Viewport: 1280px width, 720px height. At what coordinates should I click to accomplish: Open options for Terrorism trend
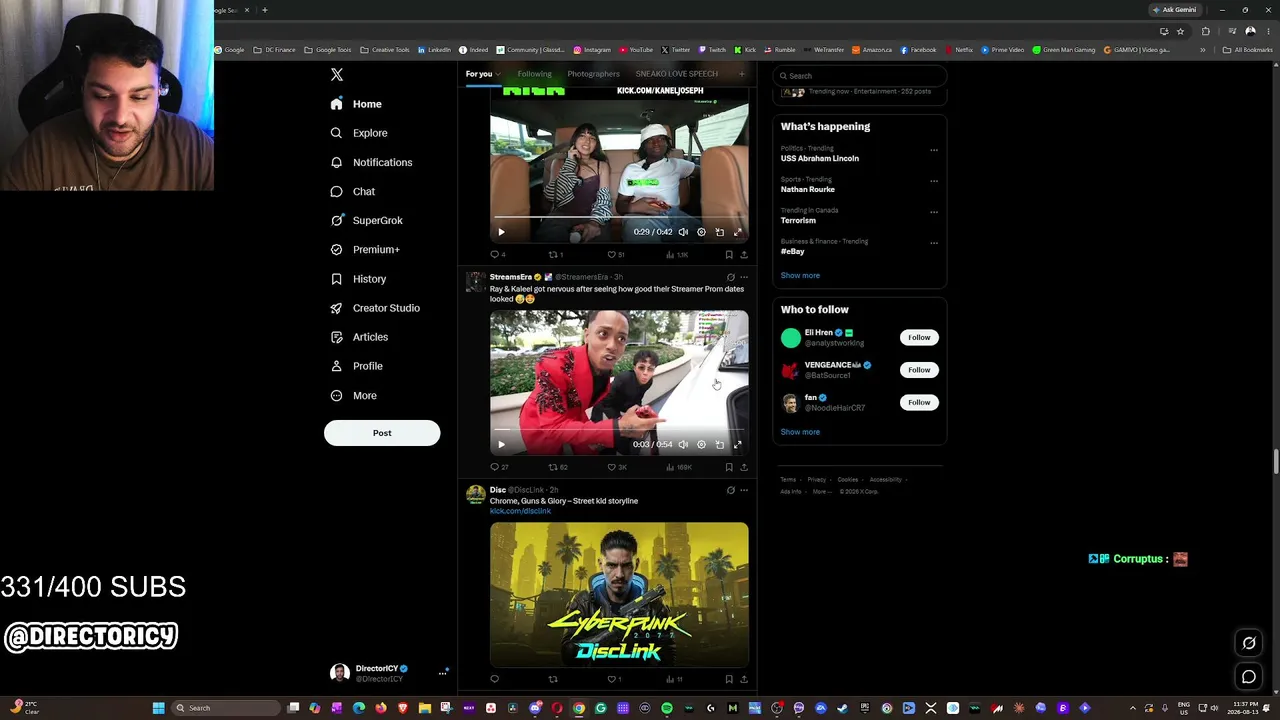[x=934, y=212]
